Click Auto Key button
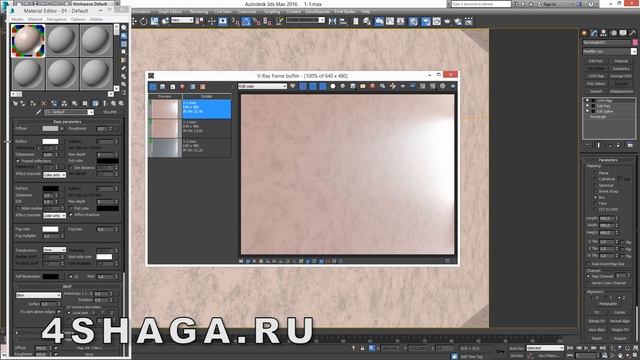The image size is (640, 360). [x=516, y=348]
